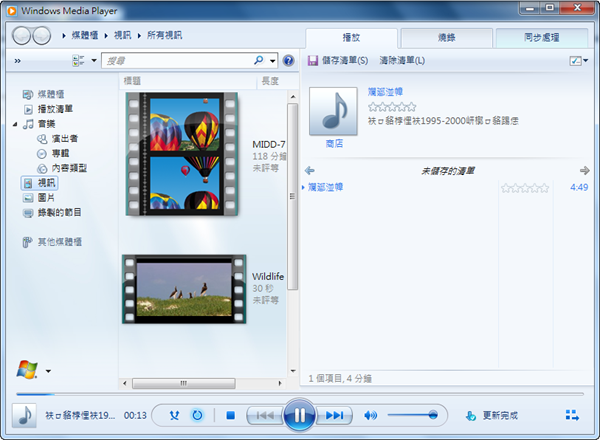600x440 pixels.
Task: Click the Back navigation arrow button
Action: pos(21,36)
